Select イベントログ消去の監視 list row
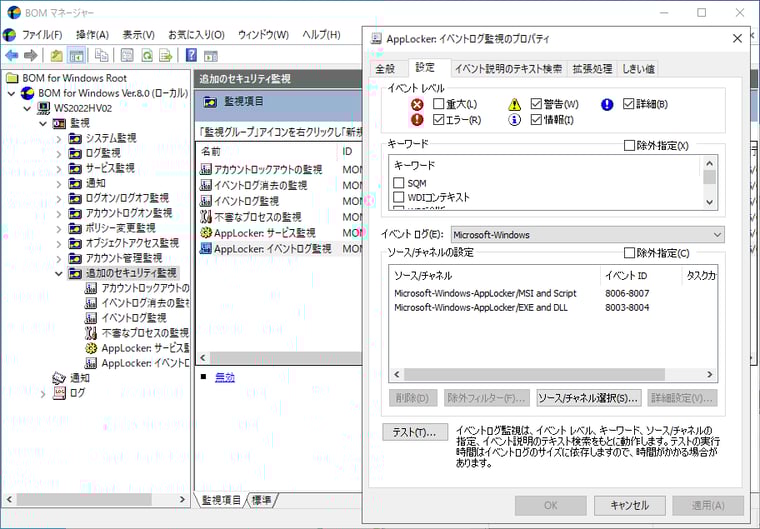The height and width of the screenshot is (529, 760). click(x=260, y=185)
